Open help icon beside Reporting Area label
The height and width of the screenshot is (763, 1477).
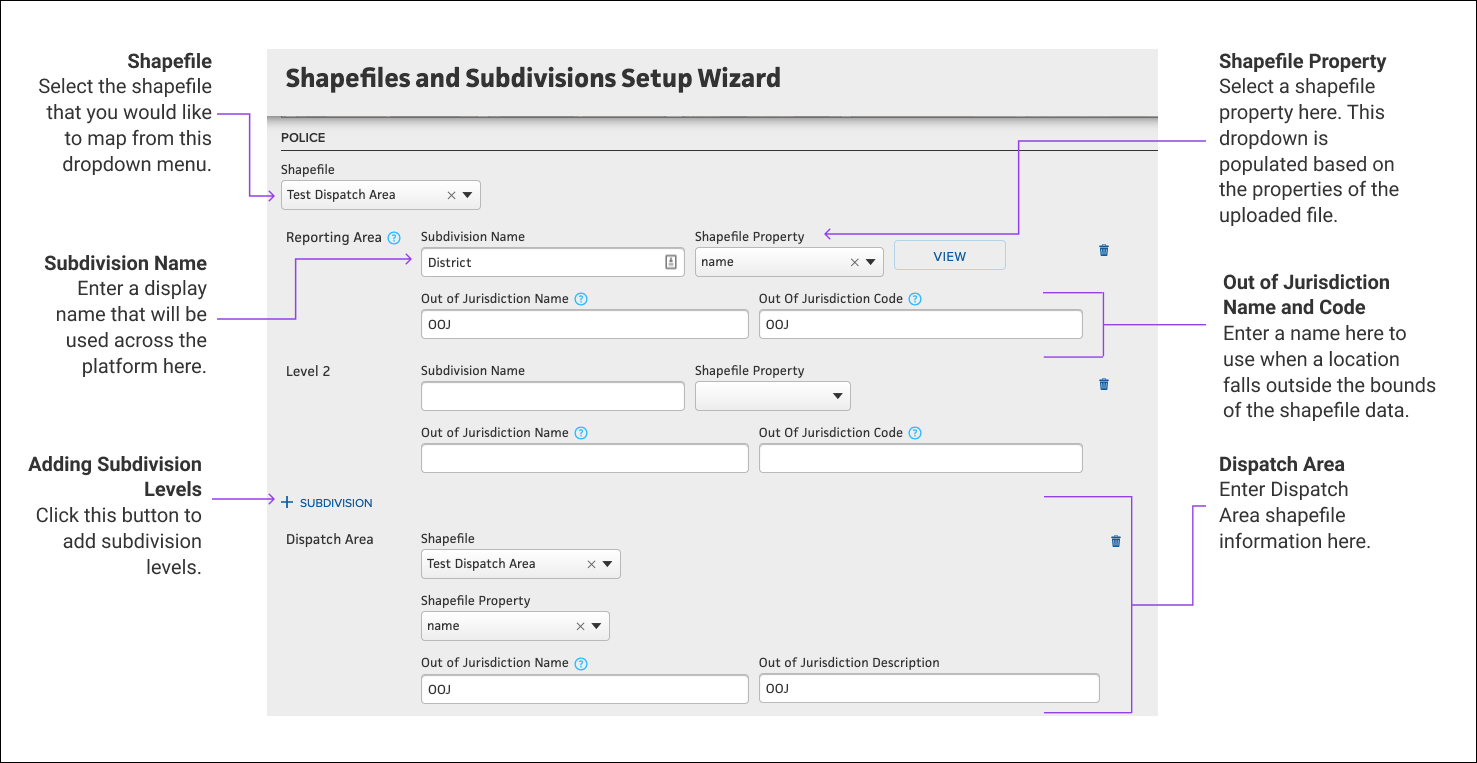point(394,238)
